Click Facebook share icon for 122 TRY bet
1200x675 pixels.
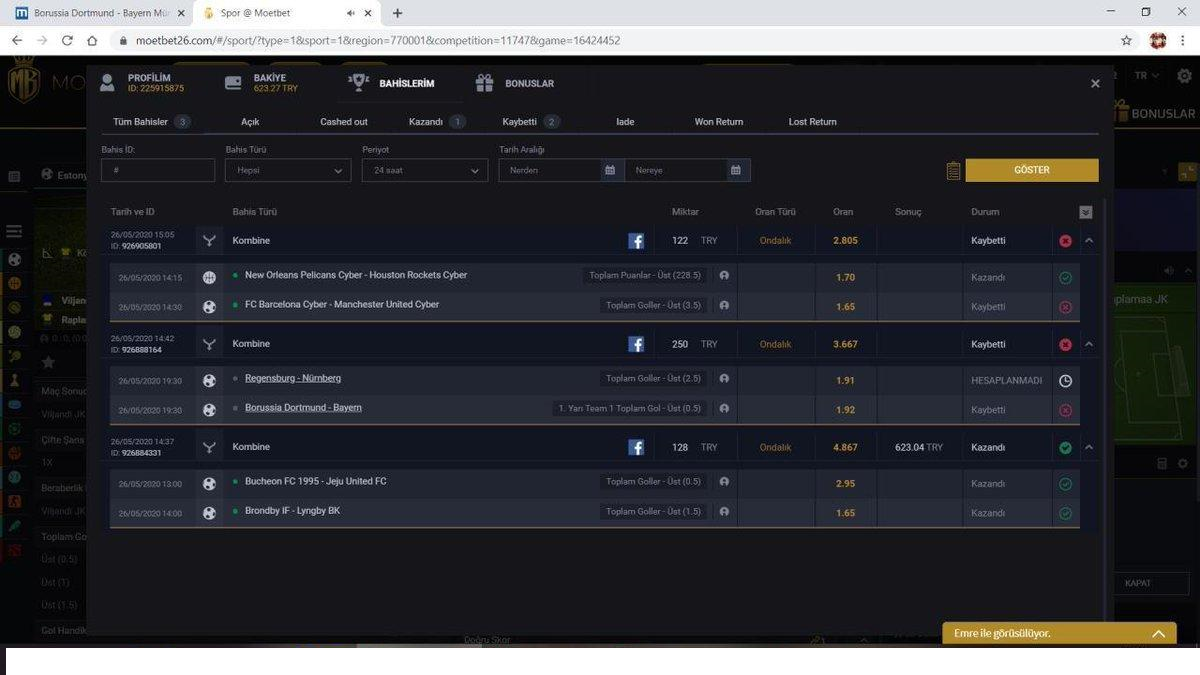(636, 241)
